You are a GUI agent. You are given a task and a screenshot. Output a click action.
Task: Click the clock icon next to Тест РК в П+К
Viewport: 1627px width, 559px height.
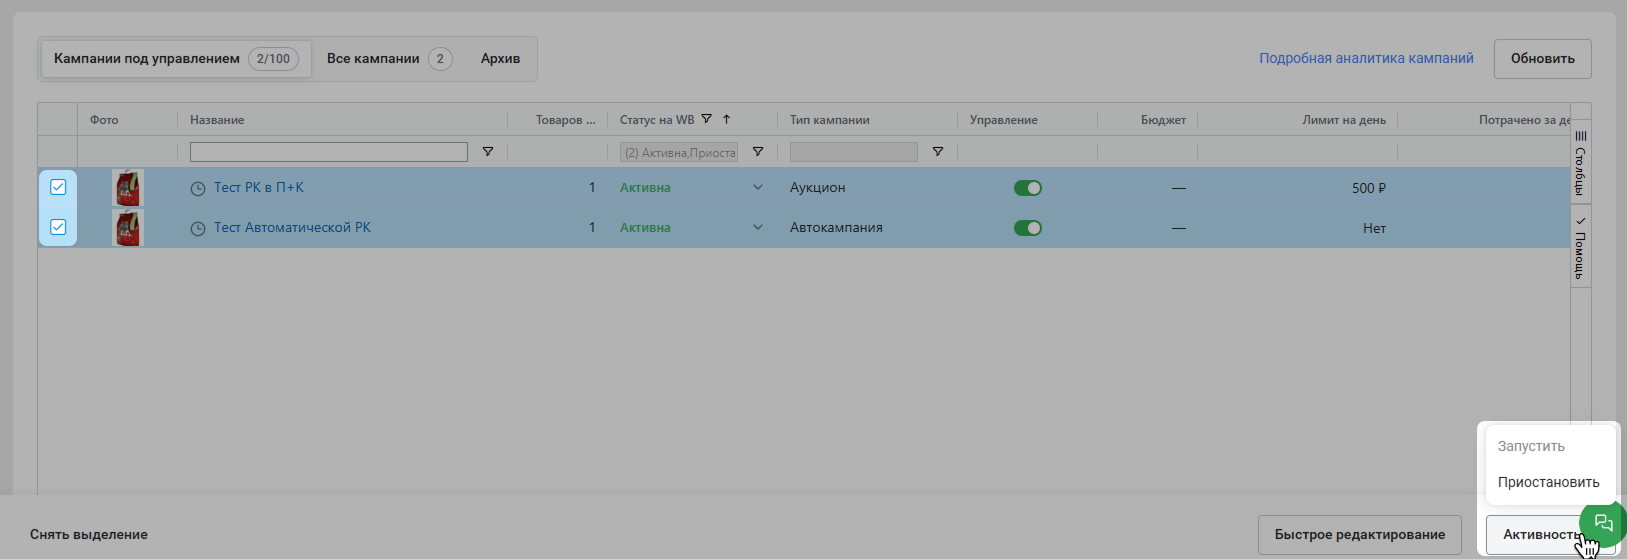[198, 188]
